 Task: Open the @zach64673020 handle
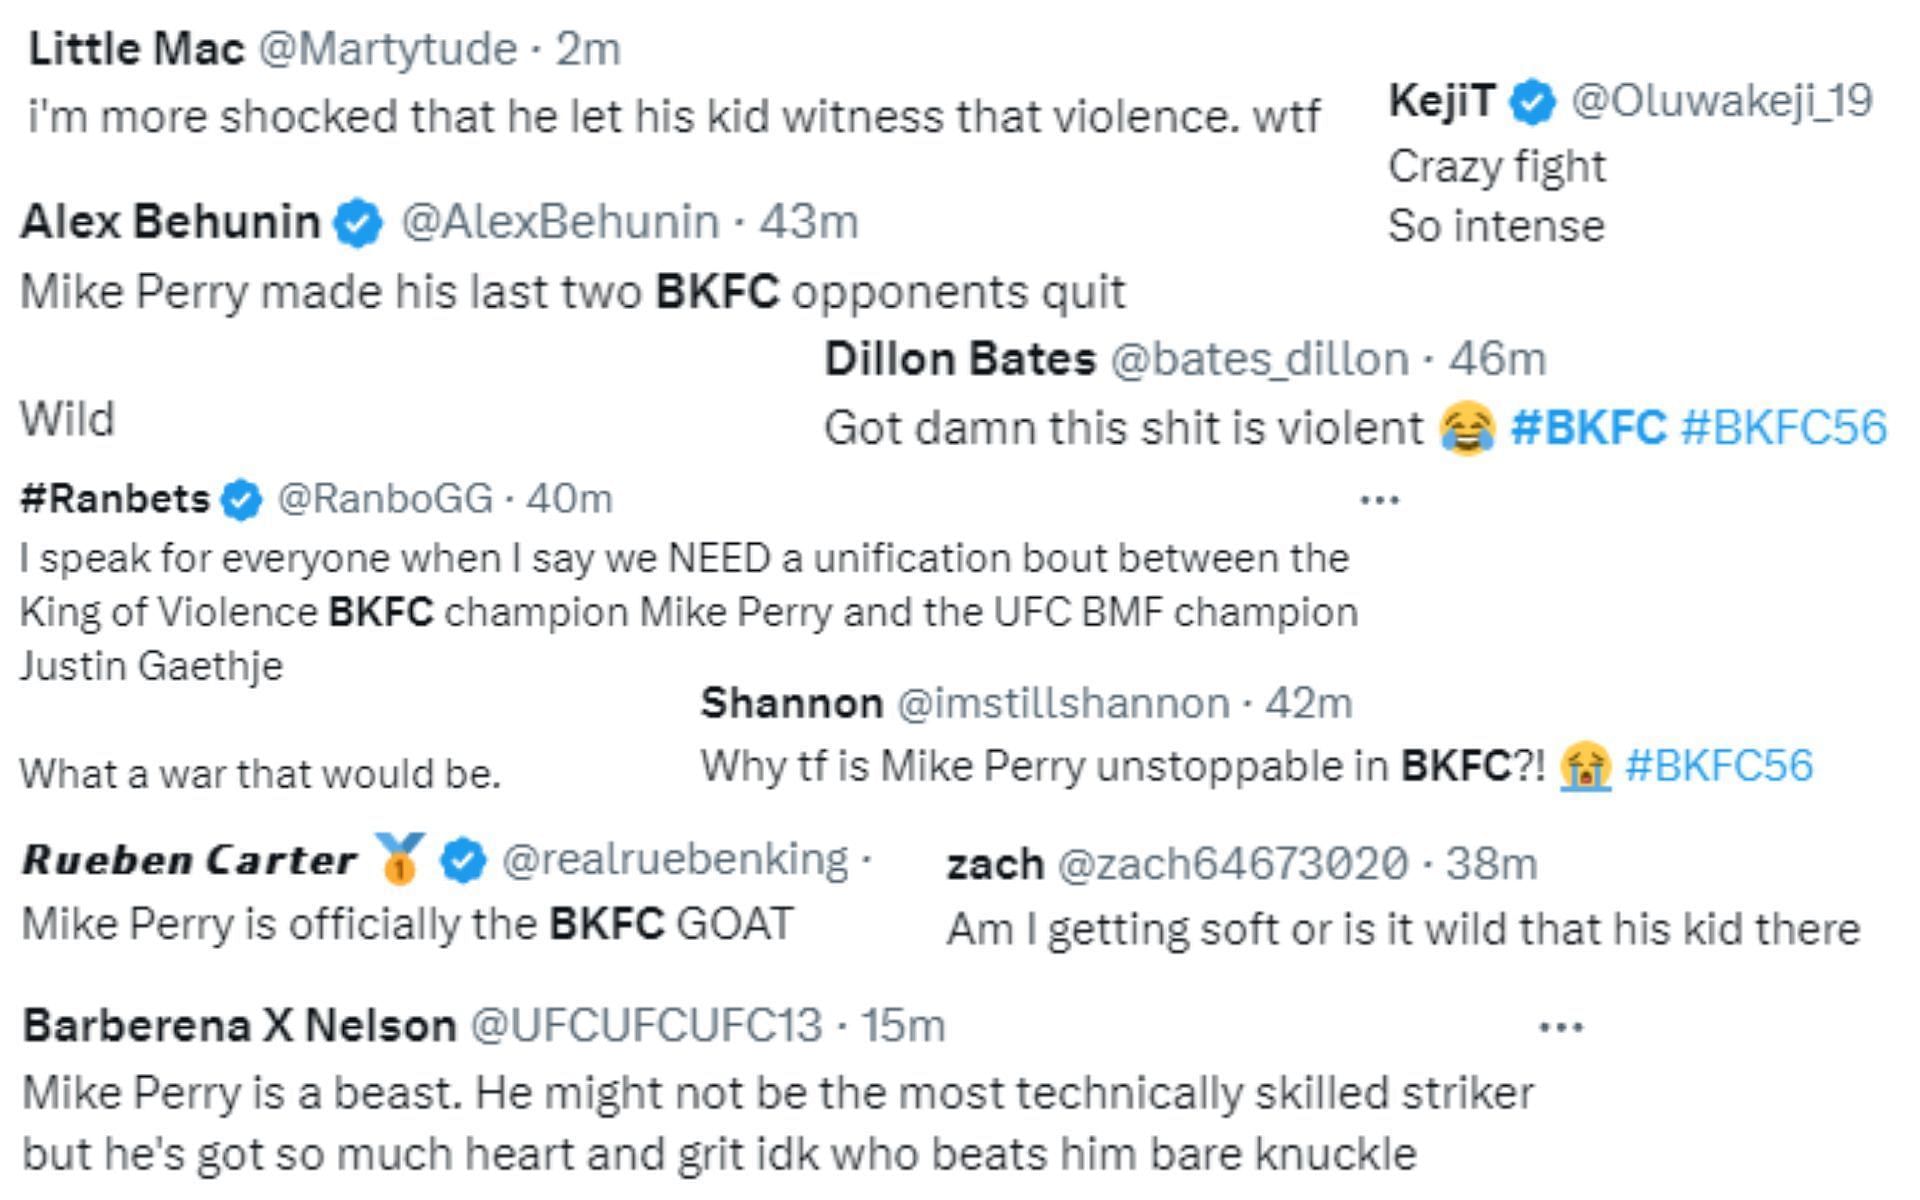(1231, 864)
